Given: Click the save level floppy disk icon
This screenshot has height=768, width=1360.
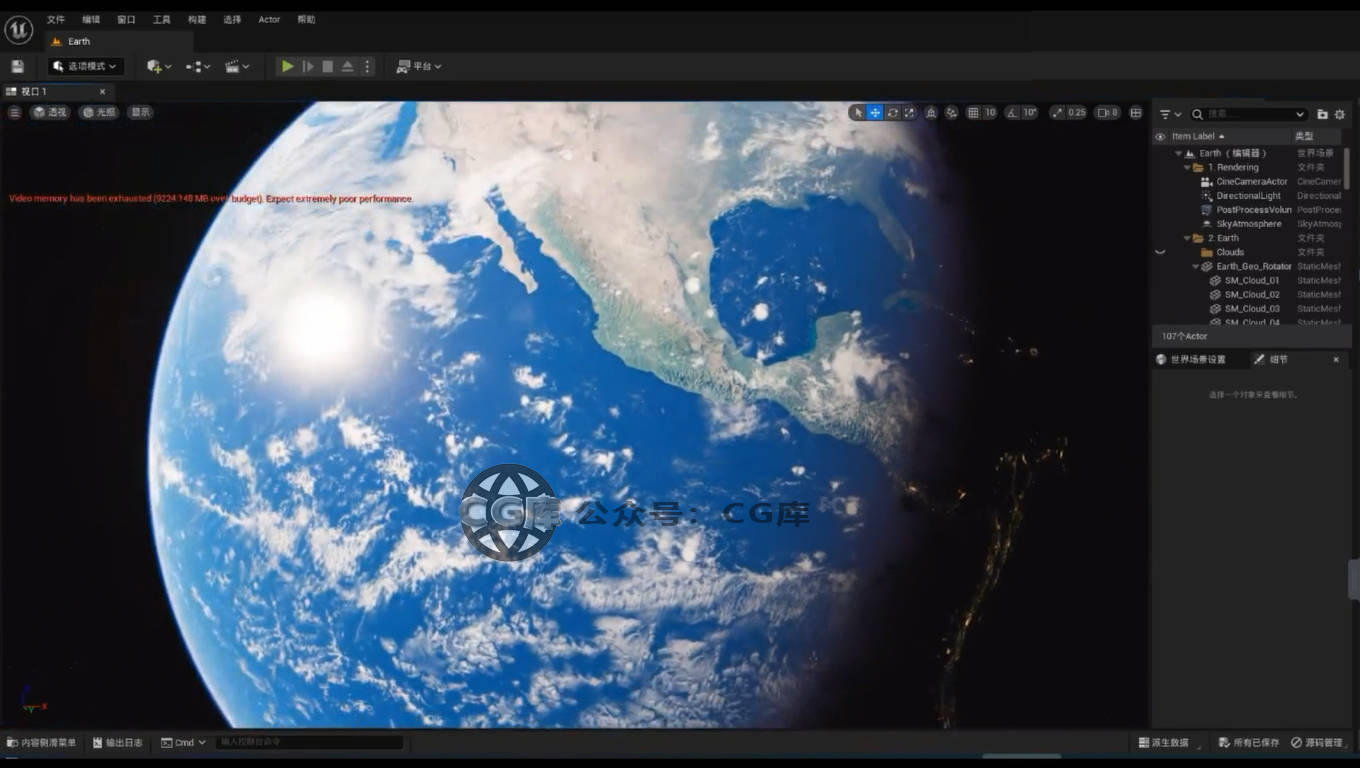Looking at the screenshot, I should point(17,66).
